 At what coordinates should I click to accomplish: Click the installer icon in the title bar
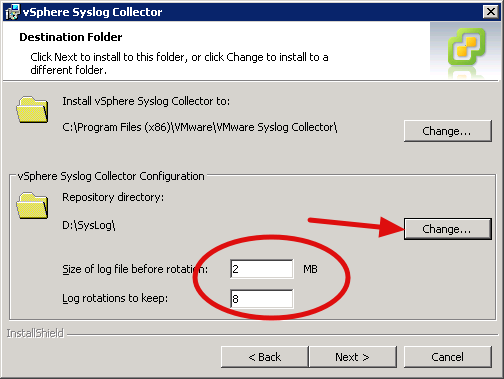point(13,12)
